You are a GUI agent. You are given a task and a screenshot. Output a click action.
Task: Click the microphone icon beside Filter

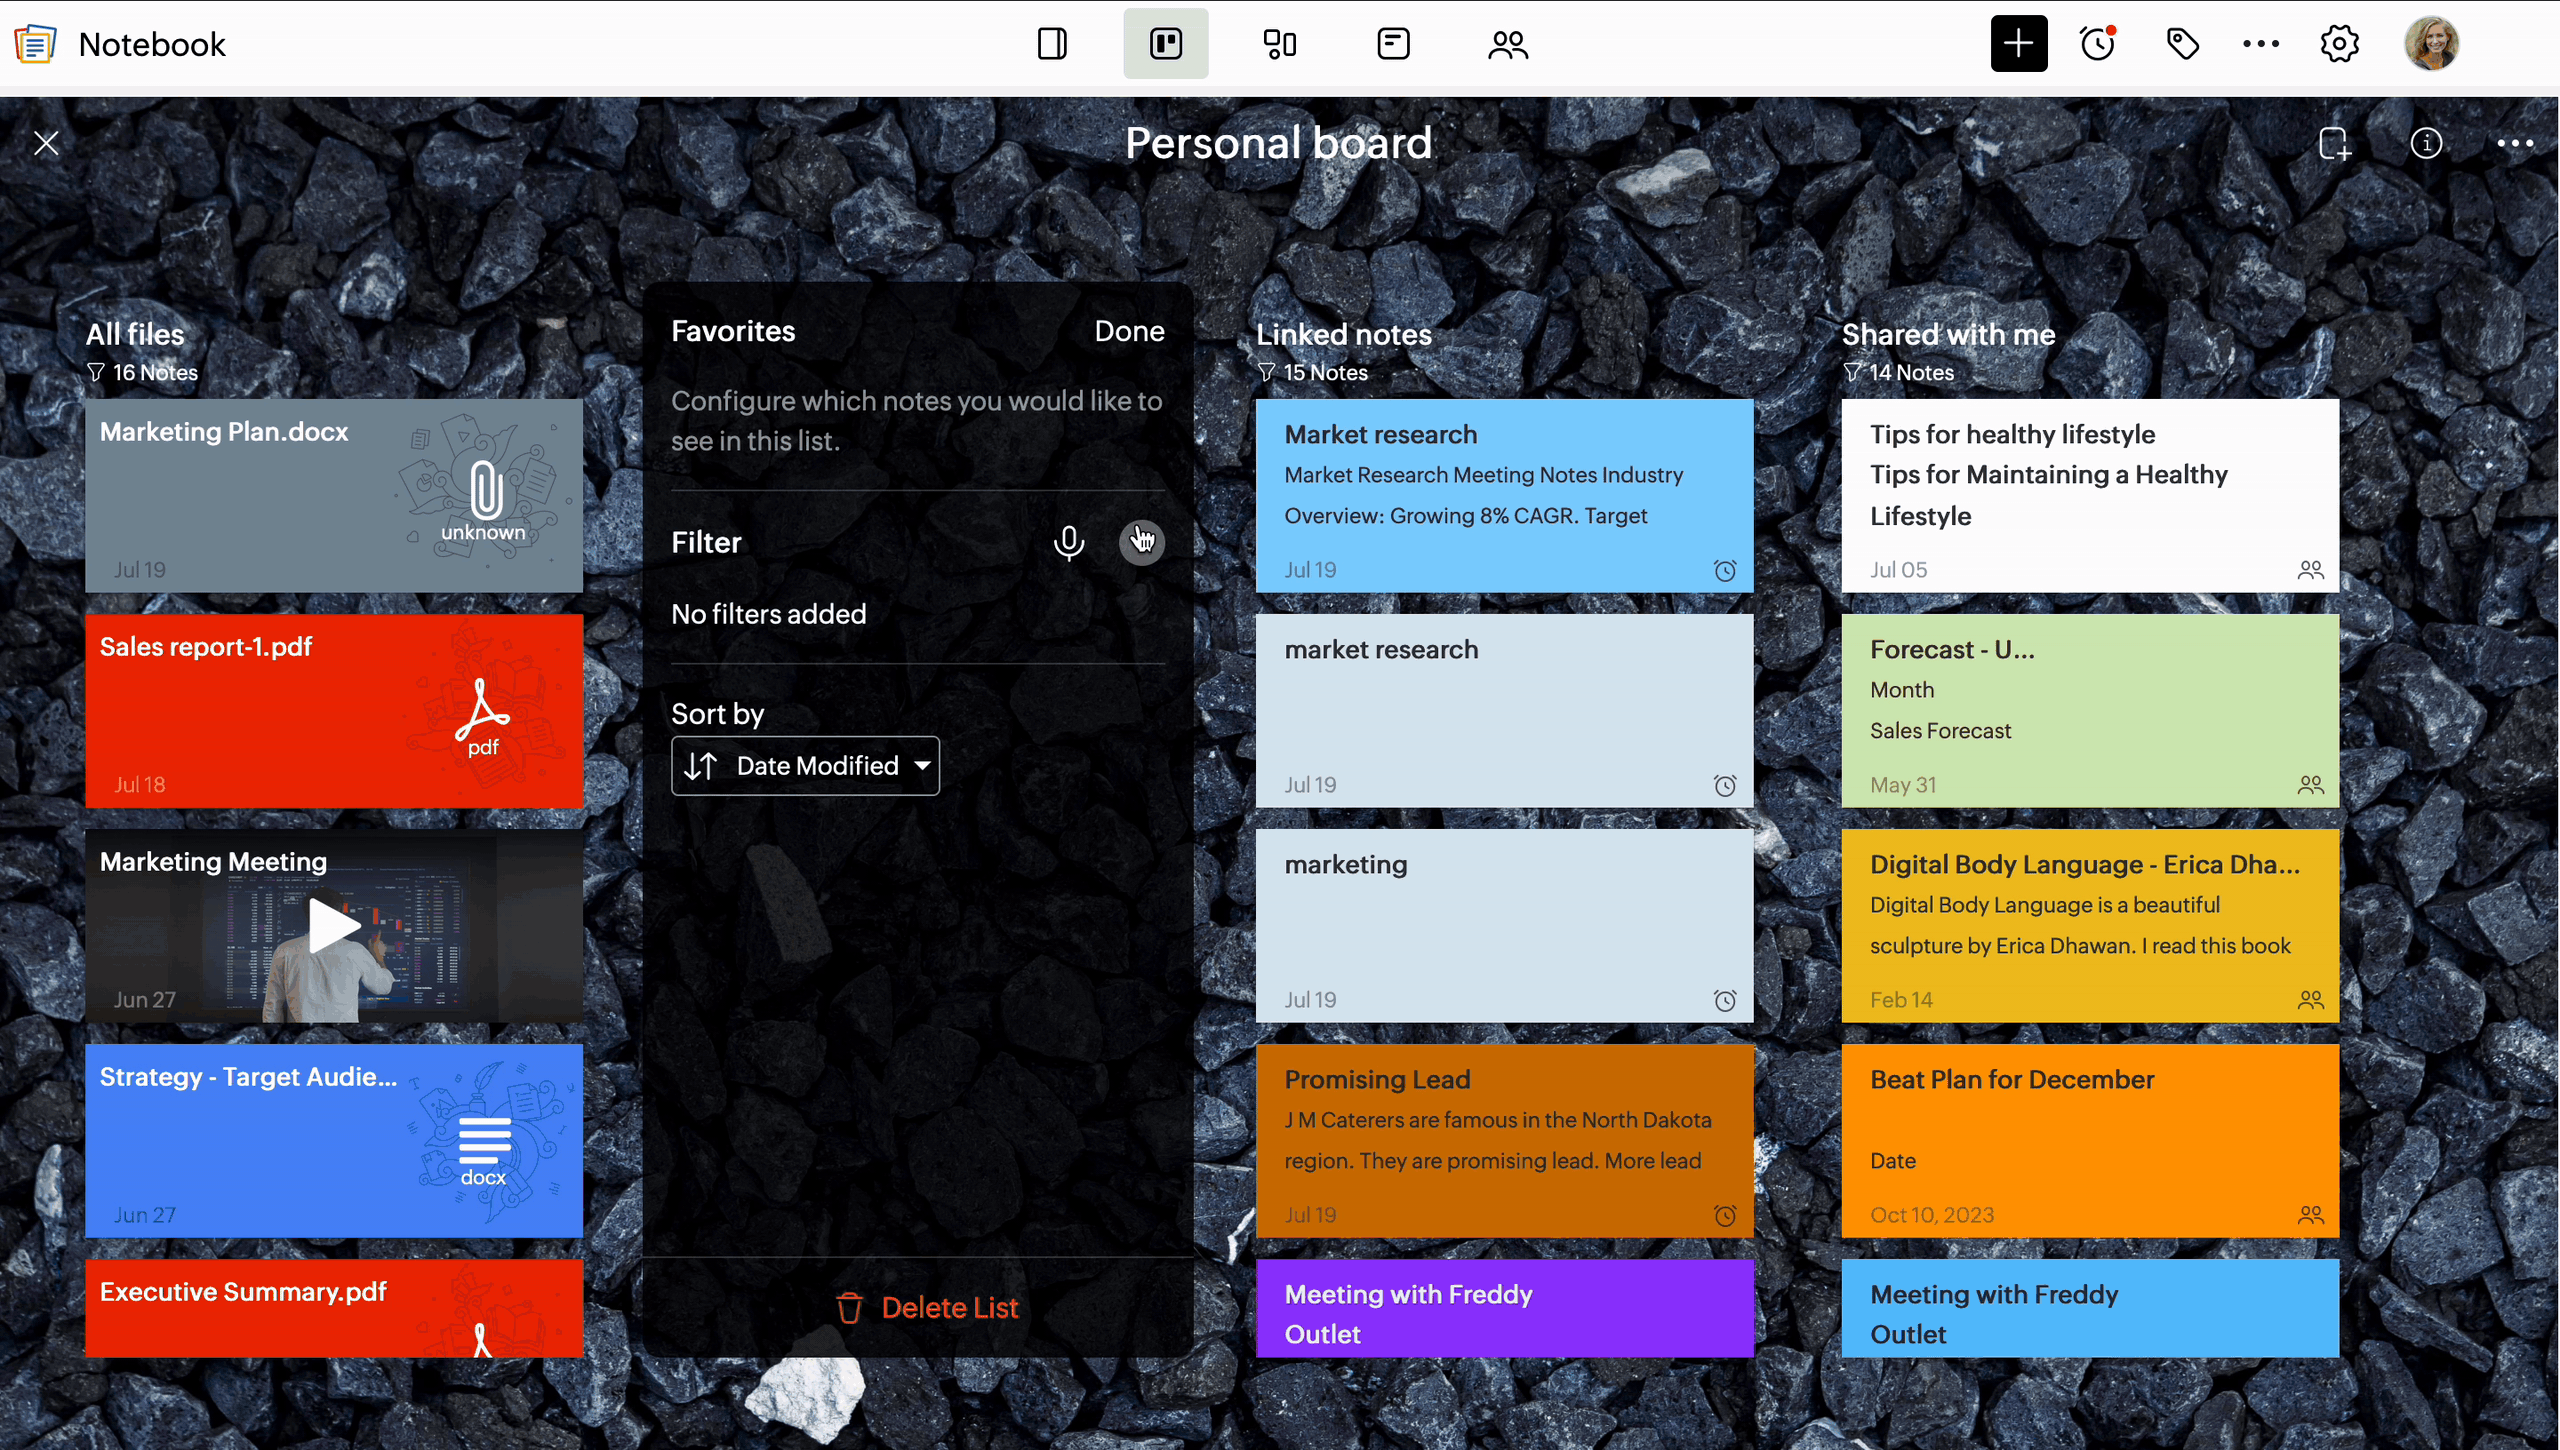pyautogui.click(x=1068, y=542)
